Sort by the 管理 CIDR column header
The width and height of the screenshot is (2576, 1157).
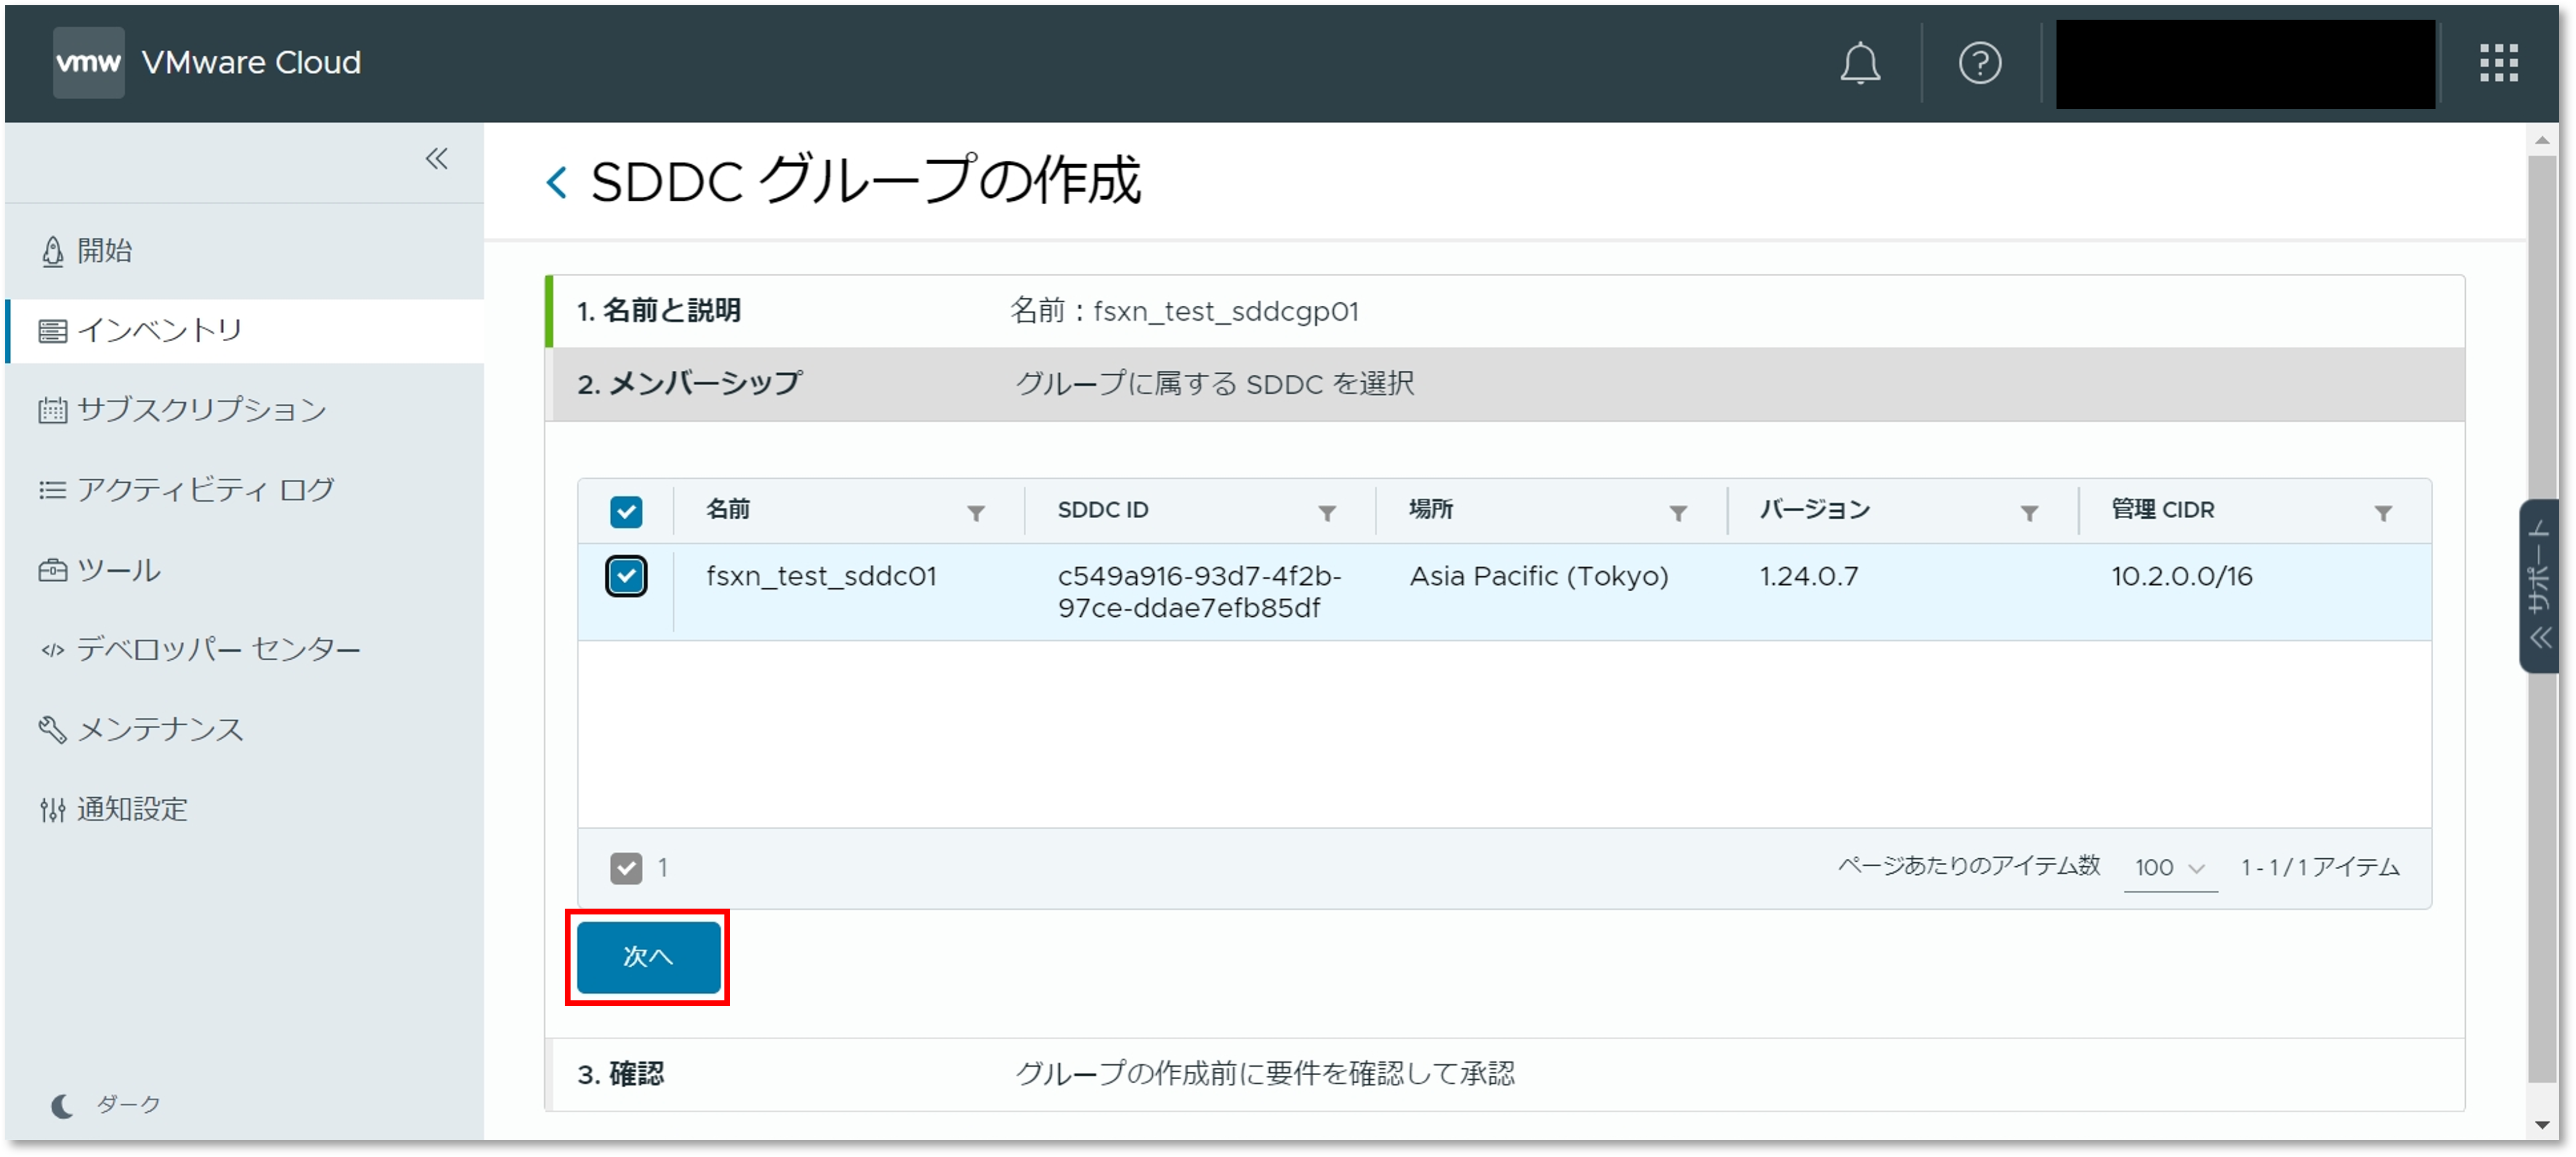(x=2163, y=509)
